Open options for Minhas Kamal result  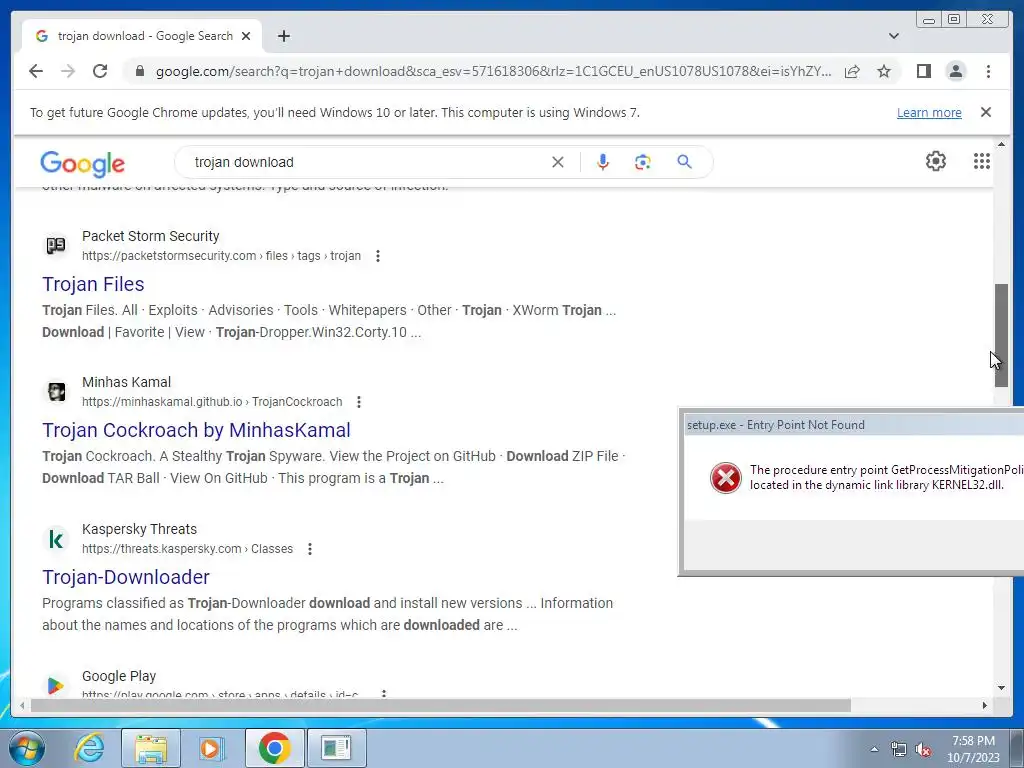359,402
